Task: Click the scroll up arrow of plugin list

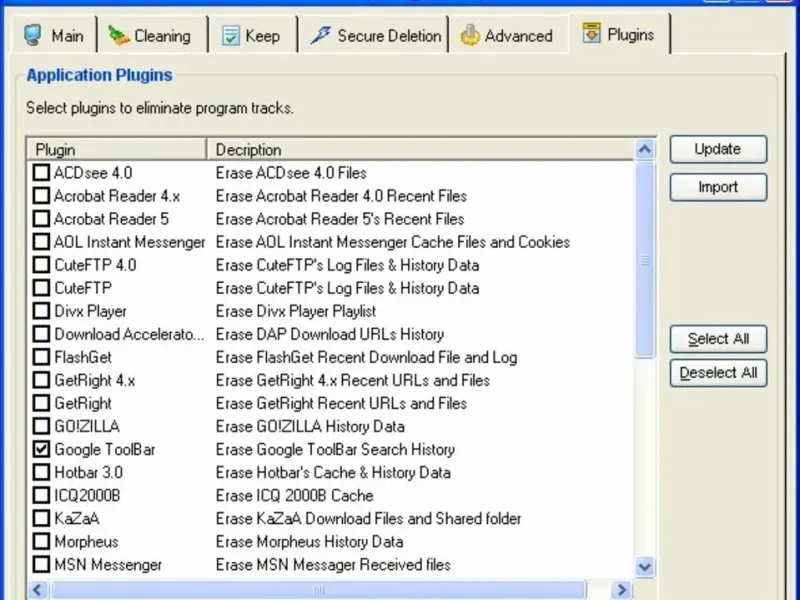Action: [645, 149]
